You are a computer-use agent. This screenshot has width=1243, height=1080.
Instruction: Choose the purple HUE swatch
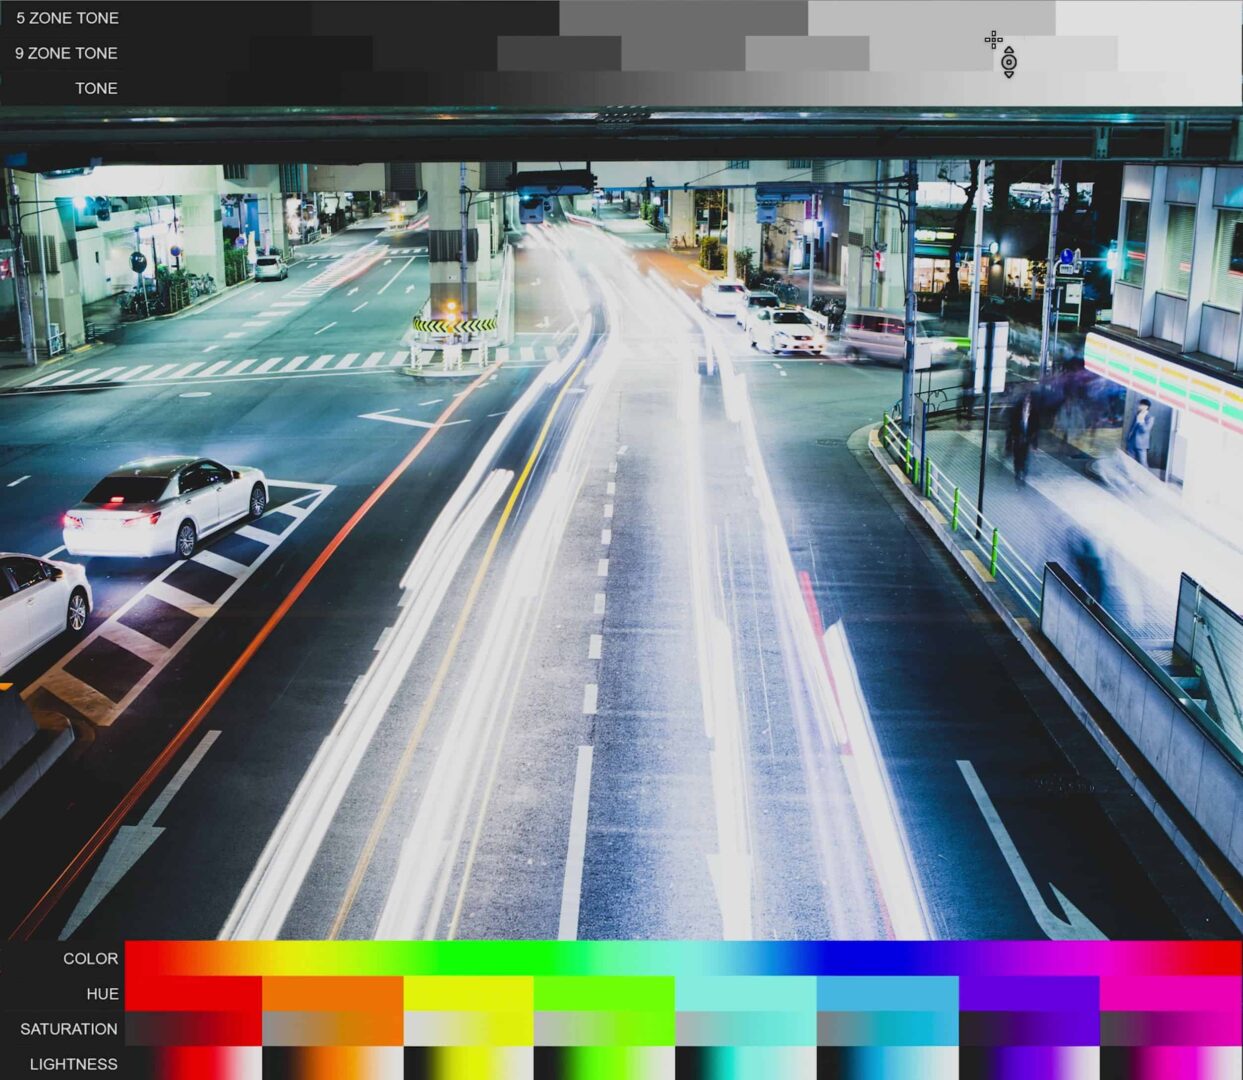coord(1029,993)
